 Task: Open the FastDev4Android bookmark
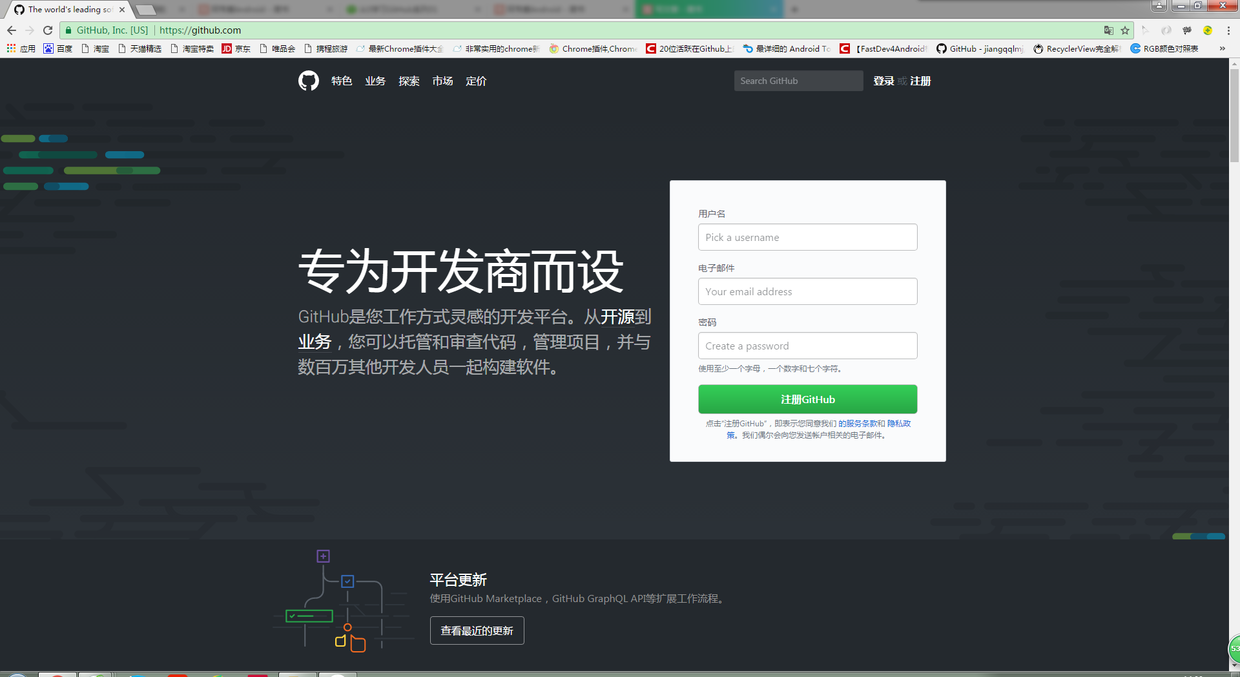[x=884, y=48]
